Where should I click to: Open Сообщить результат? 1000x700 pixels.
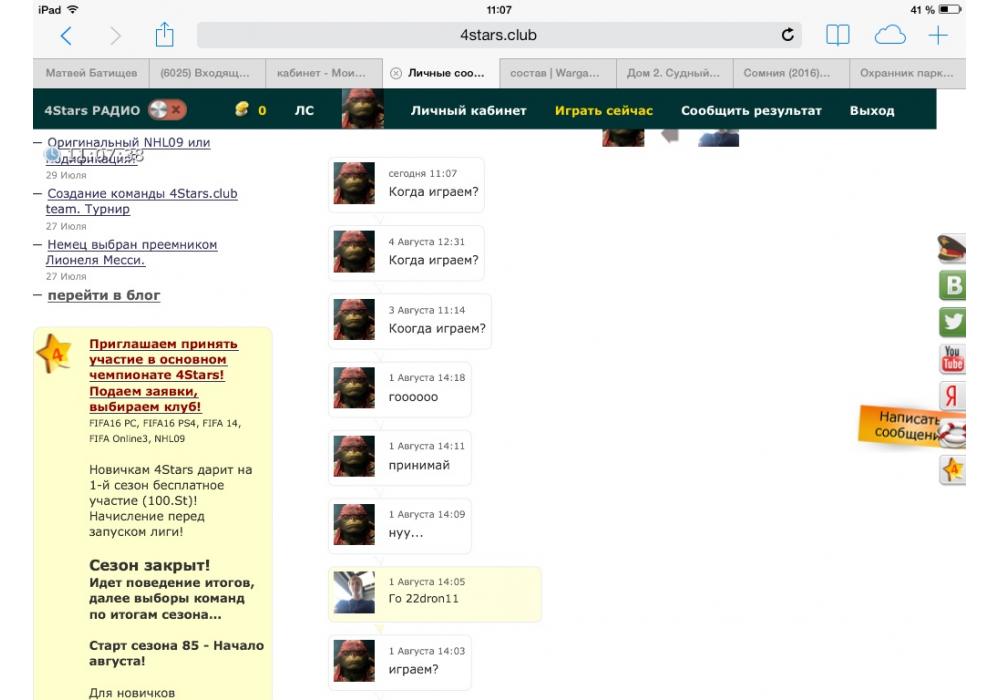[x=751, y=110]
